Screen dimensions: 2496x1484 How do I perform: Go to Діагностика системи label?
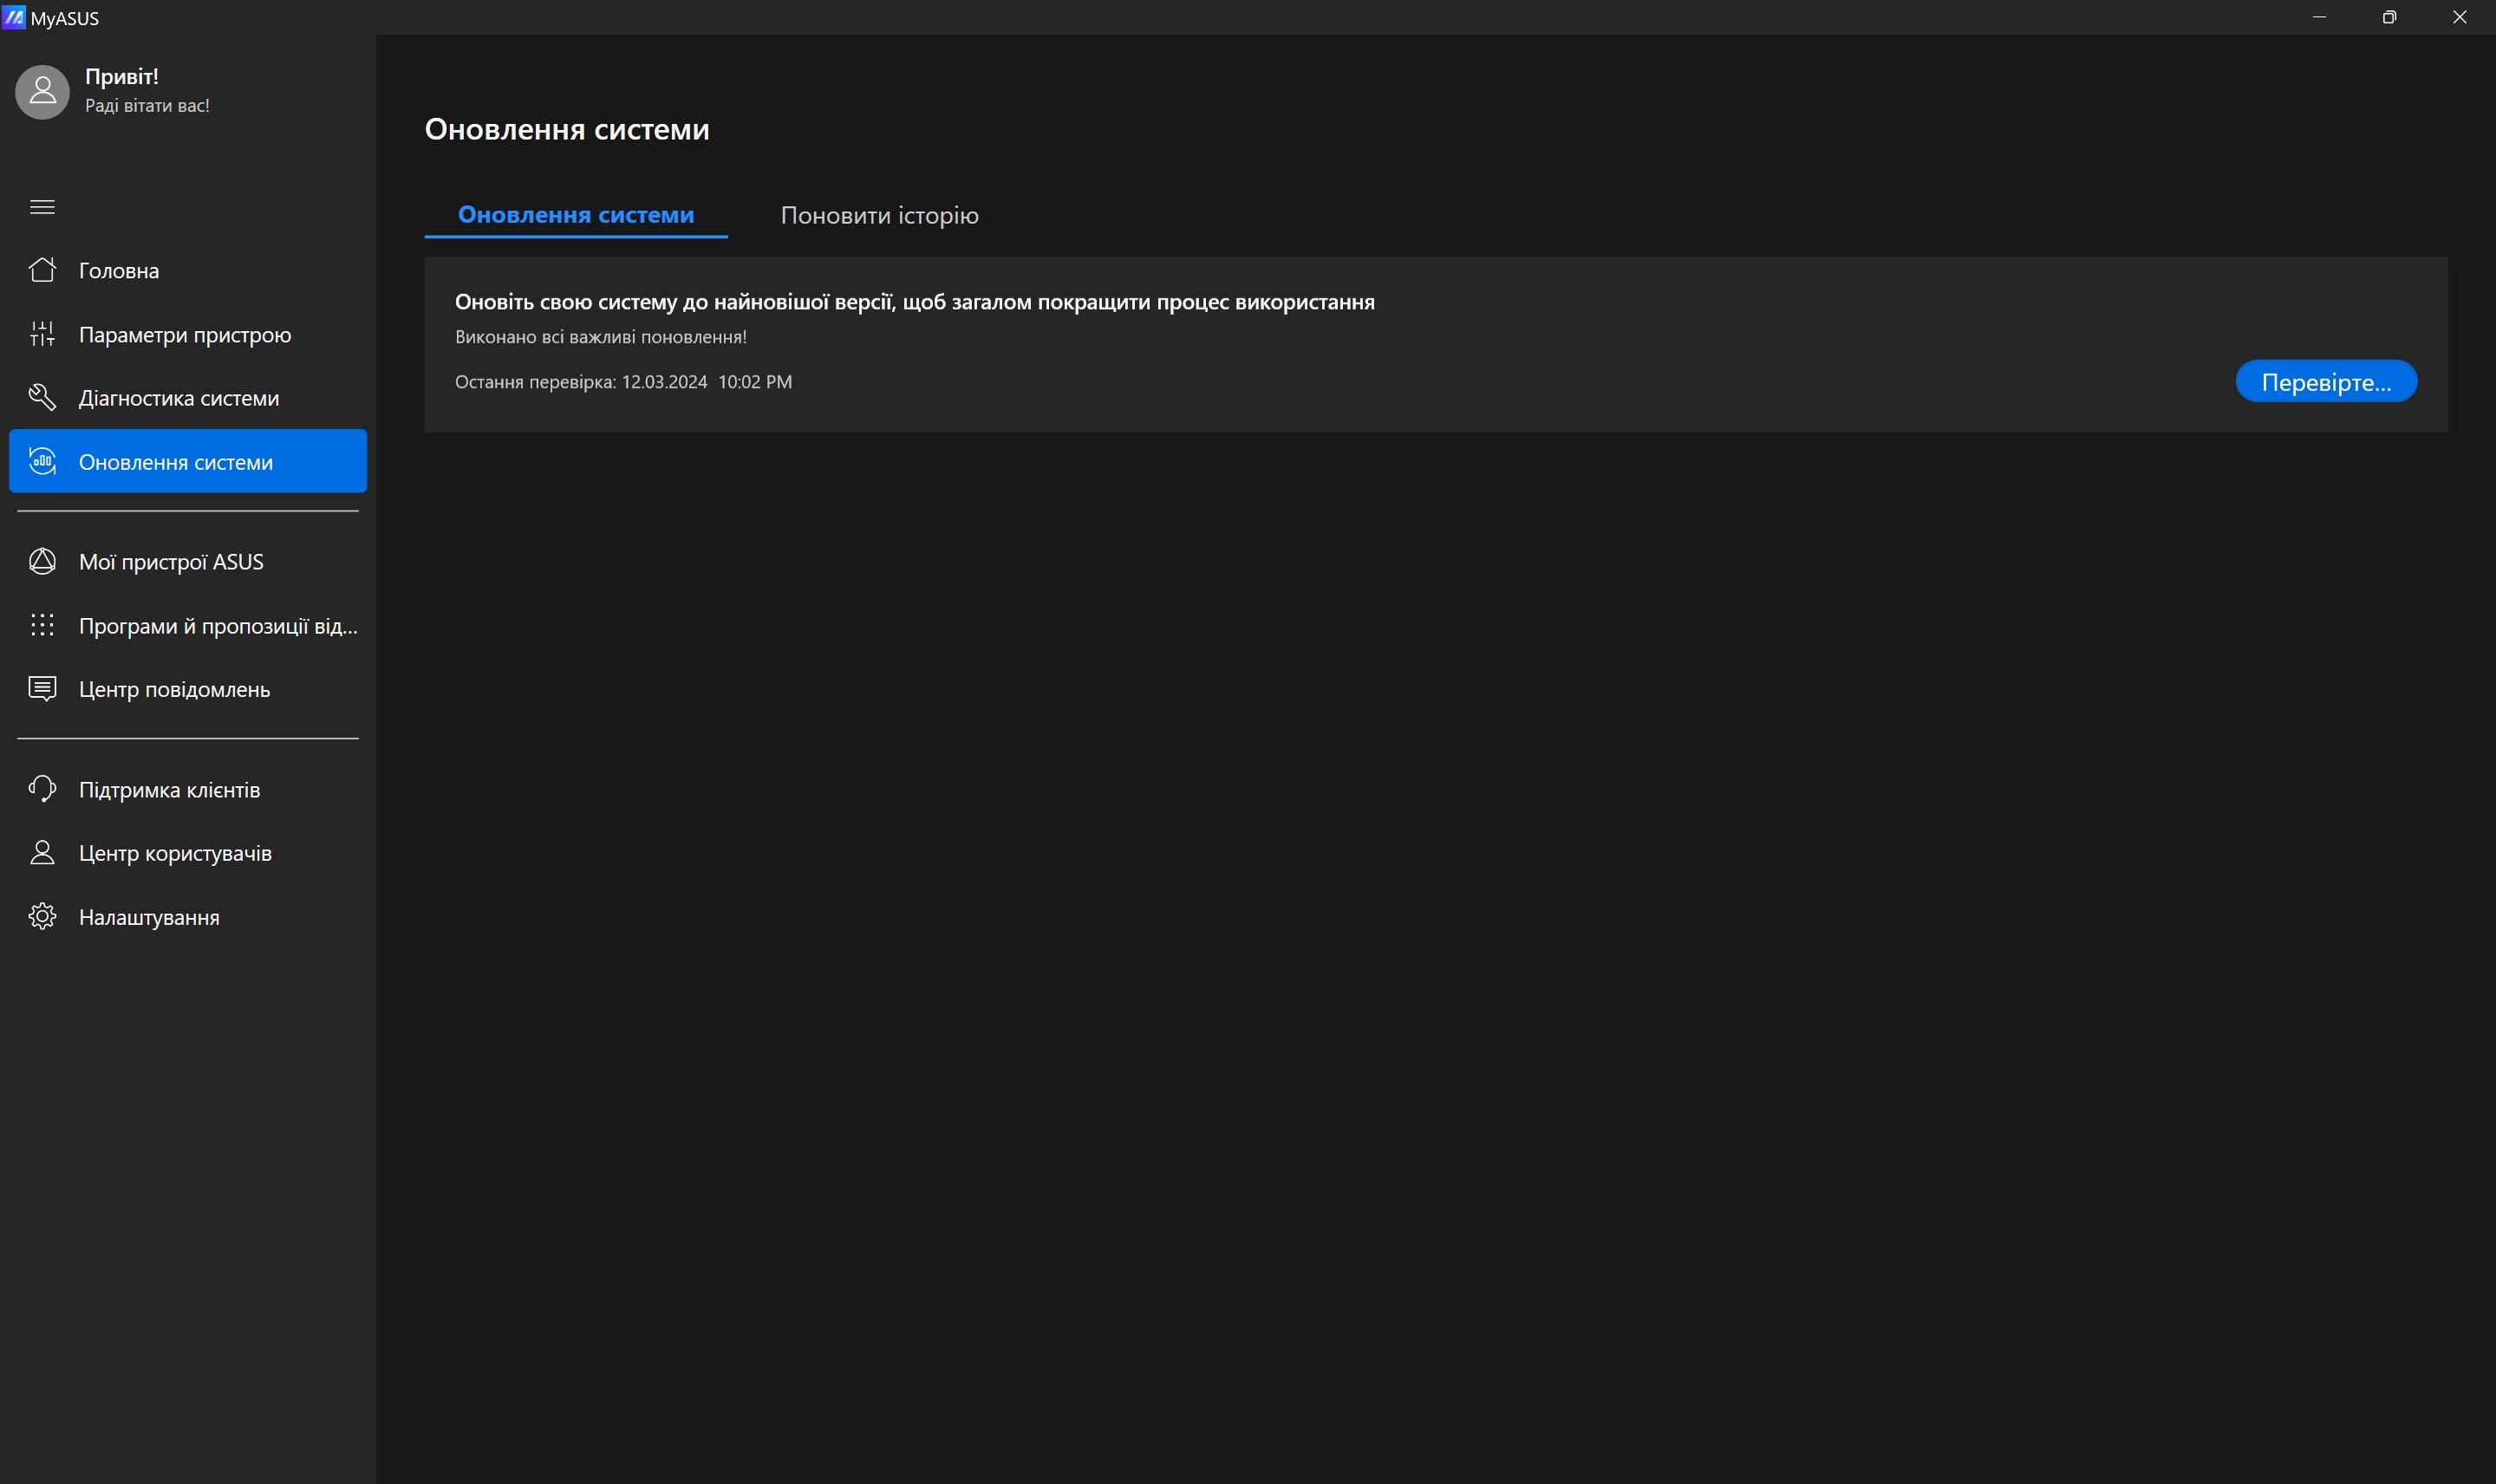tap(179, 398)
